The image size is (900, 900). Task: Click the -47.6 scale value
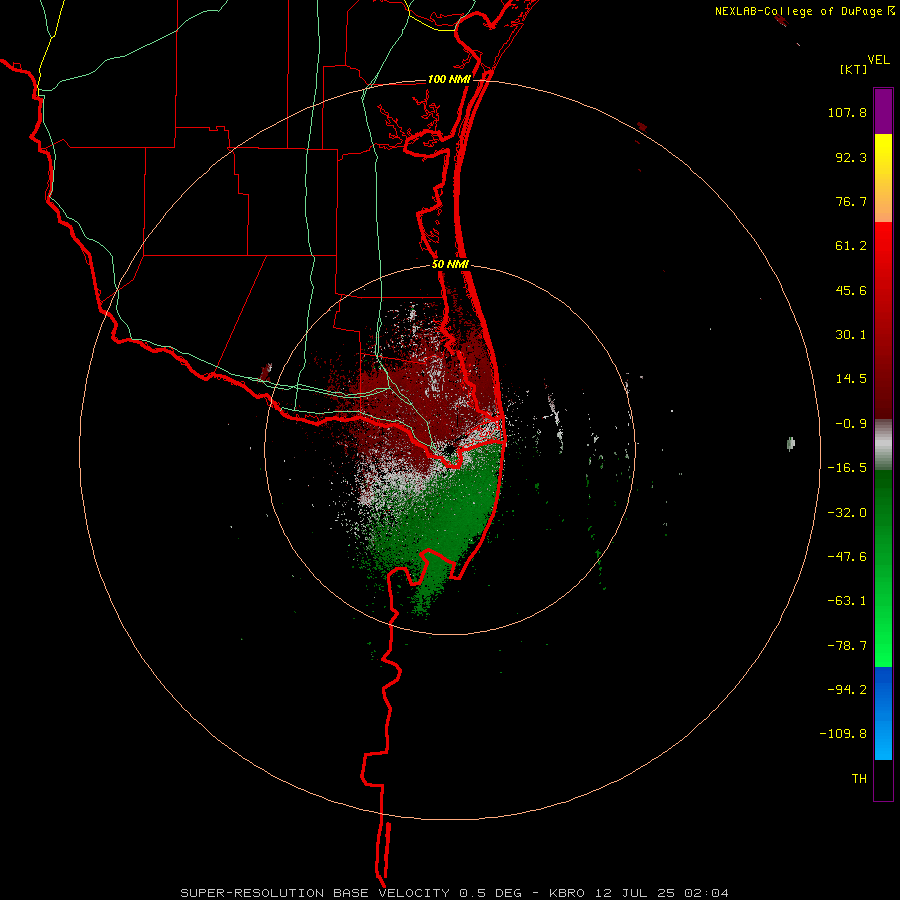pyautogui.click(x=847, y=557)
